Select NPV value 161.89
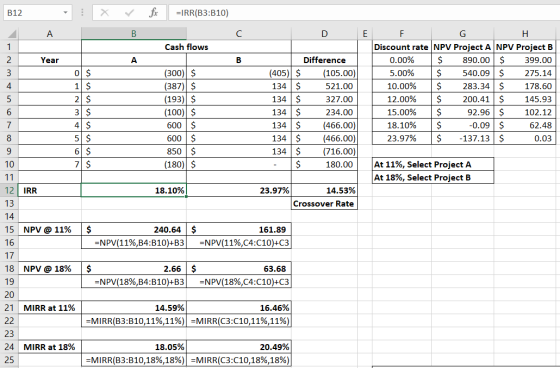Viewport: 560px width, 368px height. [239, 230]
